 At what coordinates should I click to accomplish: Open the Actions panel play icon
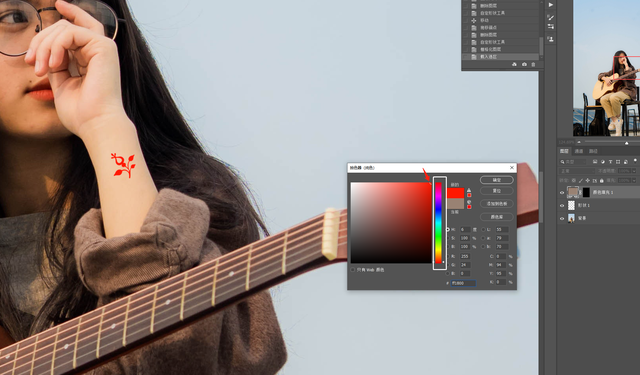click(x=551, y=5)
